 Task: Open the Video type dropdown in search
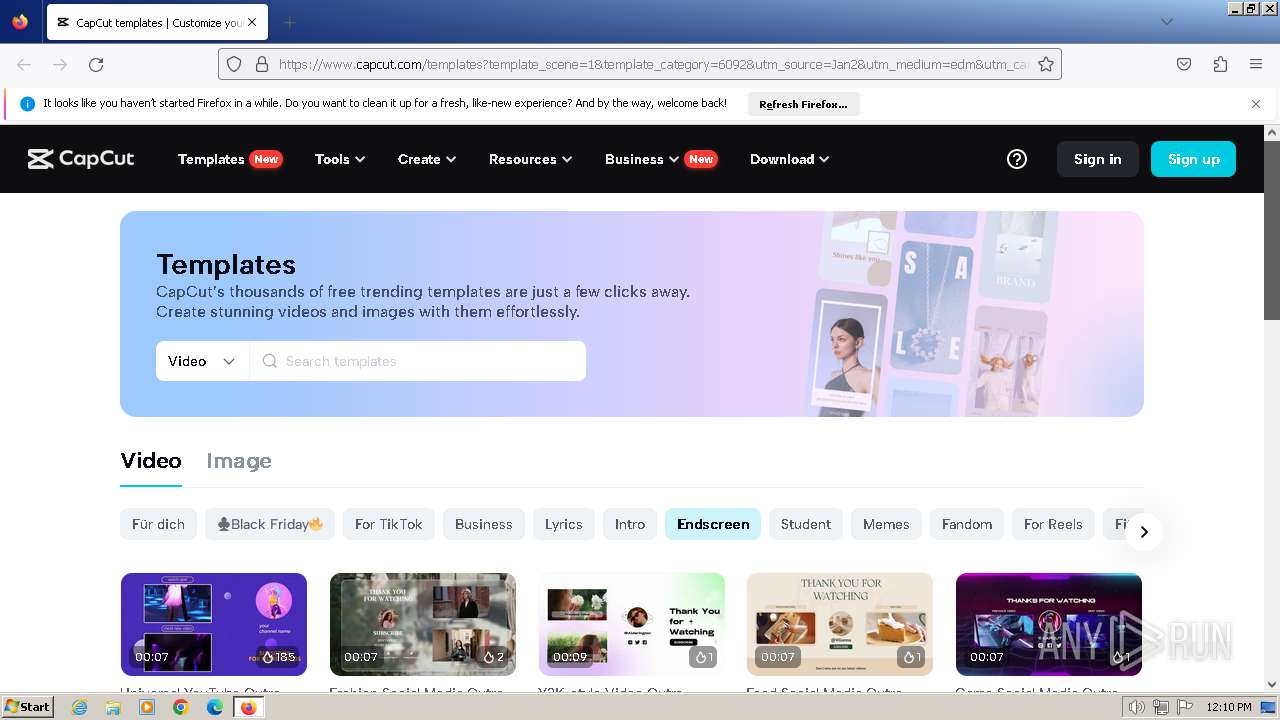[202, 361]
